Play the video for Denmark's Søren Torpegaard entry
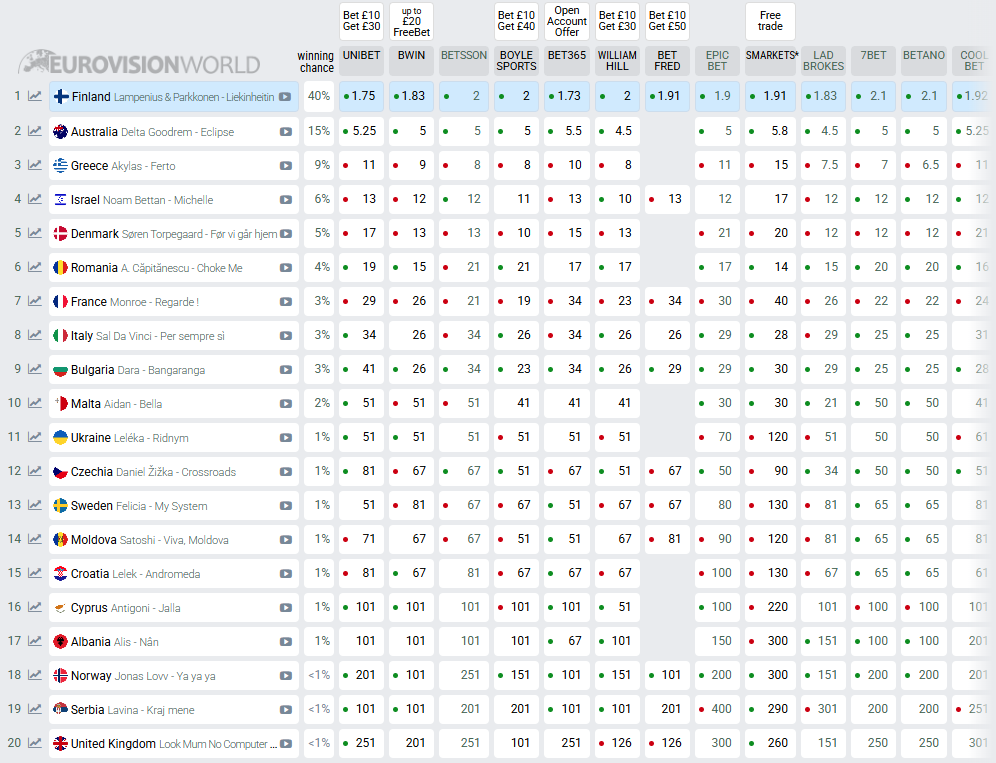This screenshot has height=763, width=996. [286, 234]
